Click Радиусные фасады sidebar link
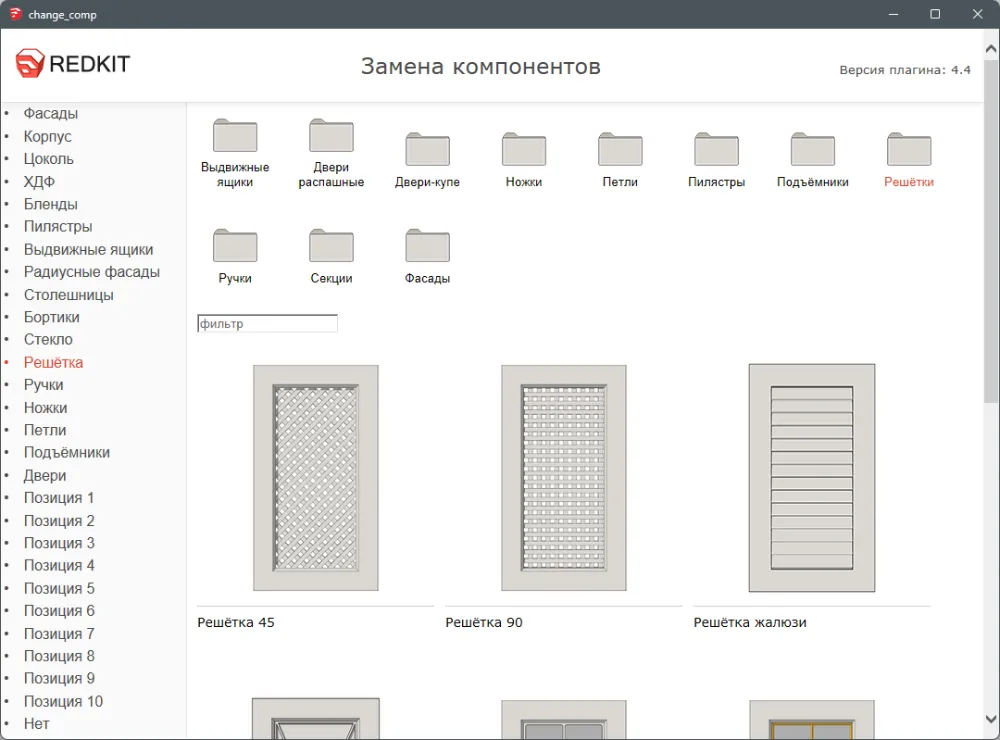Image resolution: width=1000 pixels, height=740 pixels. pos(92,272)
